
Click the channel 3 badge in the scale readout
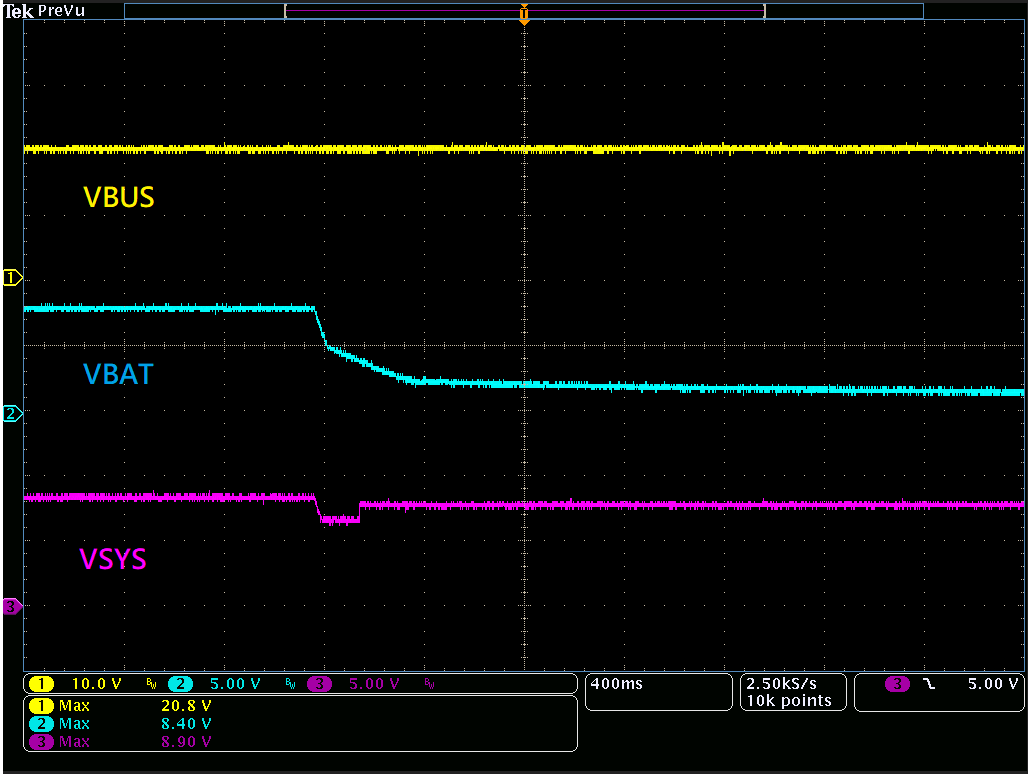click(x=319, y=684)
